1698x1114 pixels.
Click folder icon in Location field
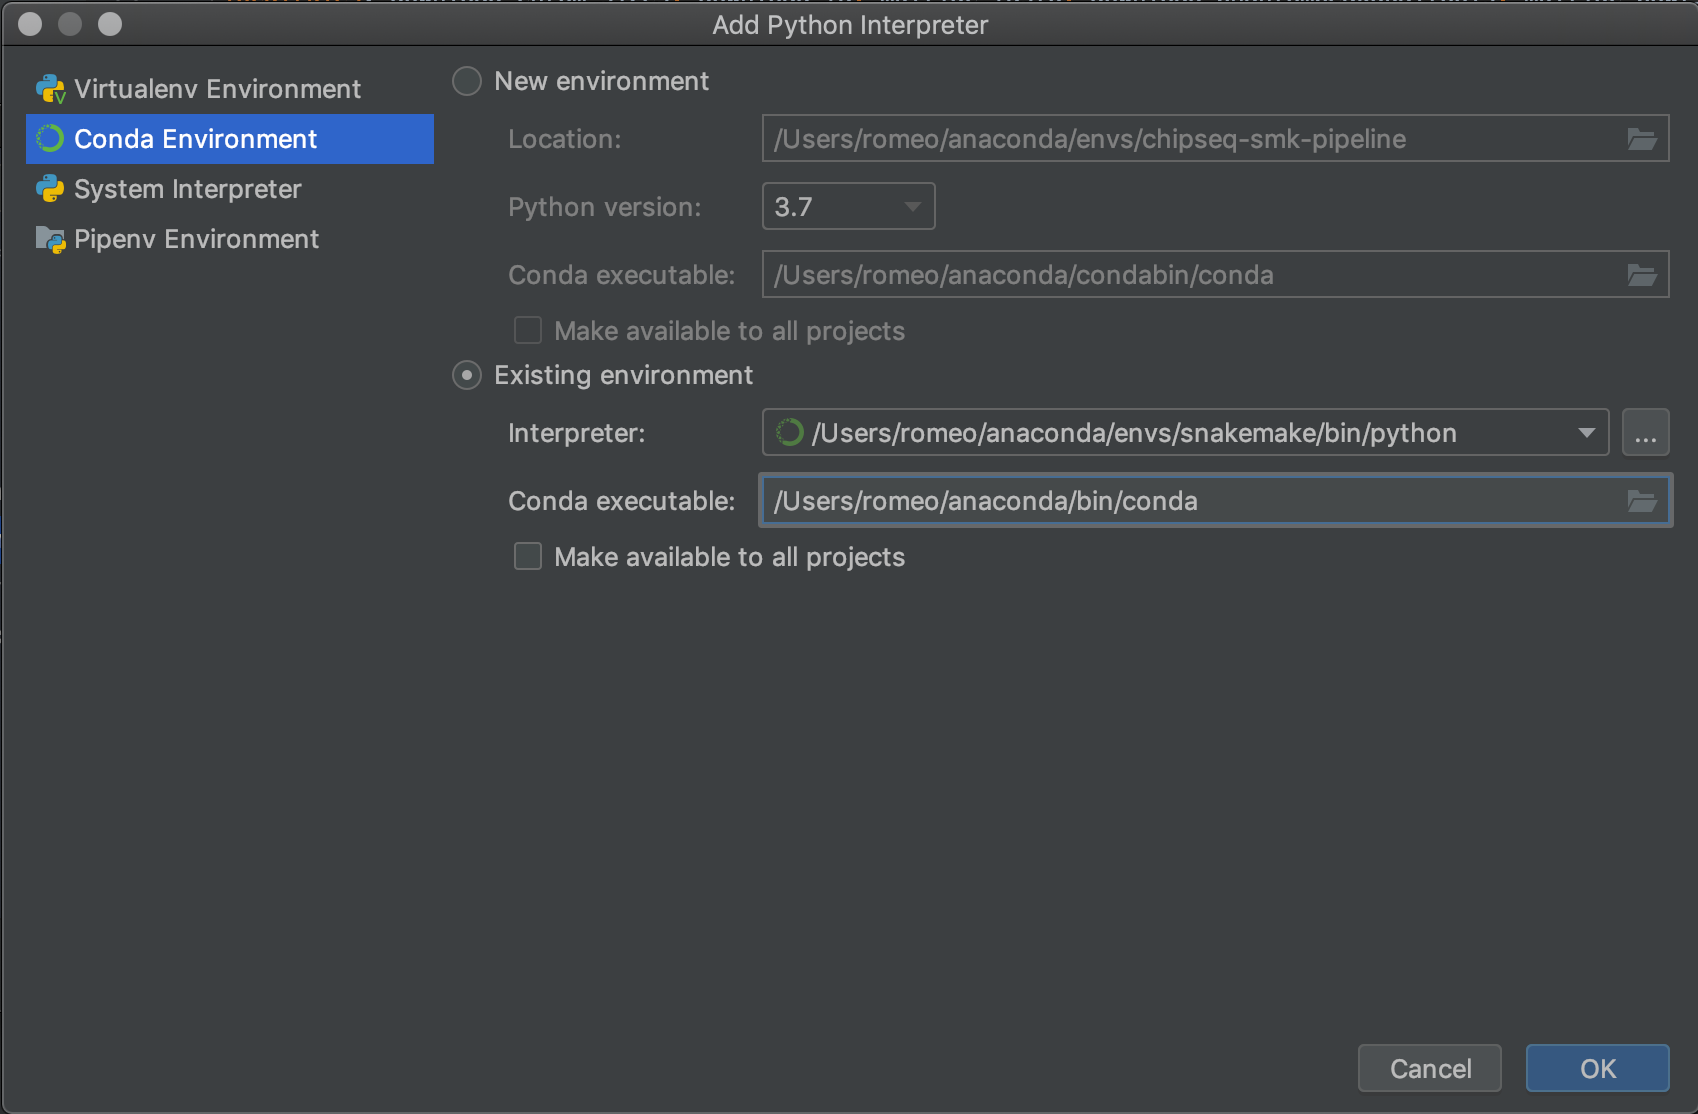pos(1642,139)
